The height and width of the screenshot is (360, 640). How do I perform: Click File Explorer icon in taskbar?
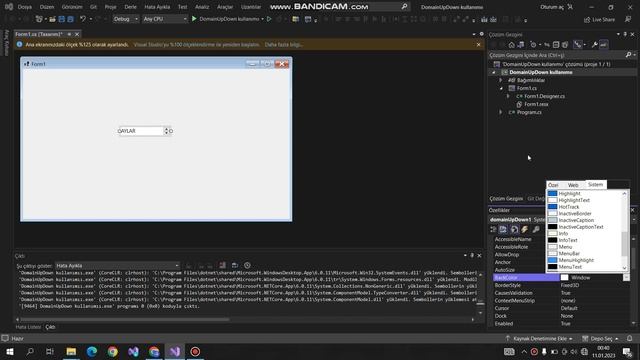click(71, 351)
